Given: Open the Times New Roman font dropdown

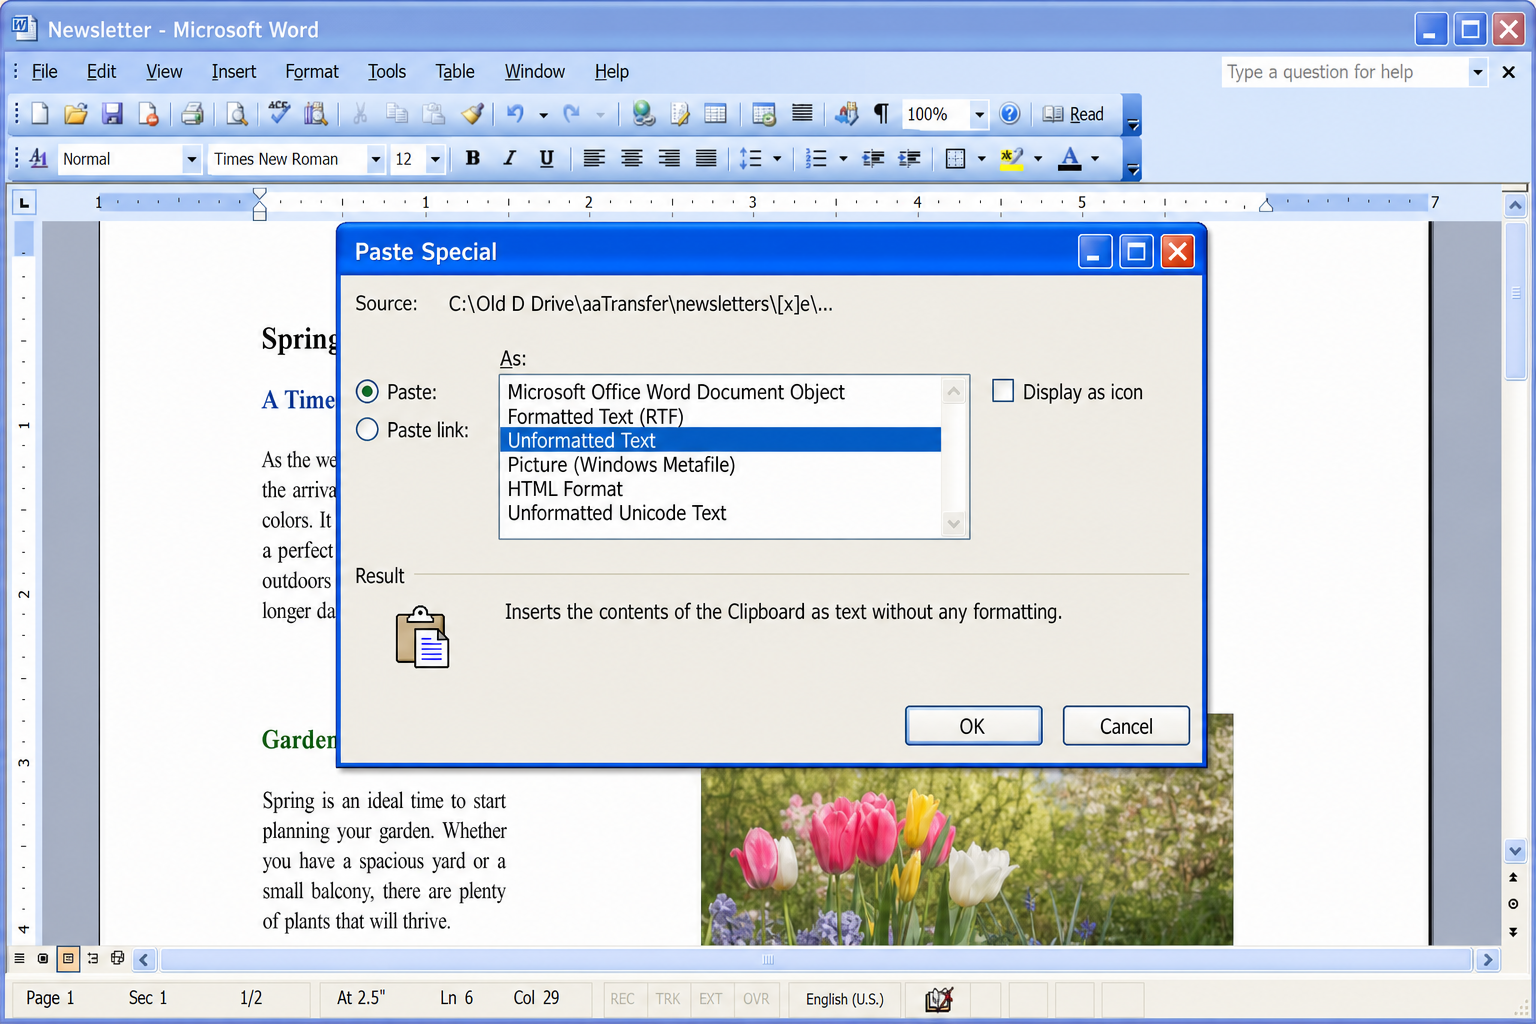Looking at the screenshot, I should [x=376, y=159].
